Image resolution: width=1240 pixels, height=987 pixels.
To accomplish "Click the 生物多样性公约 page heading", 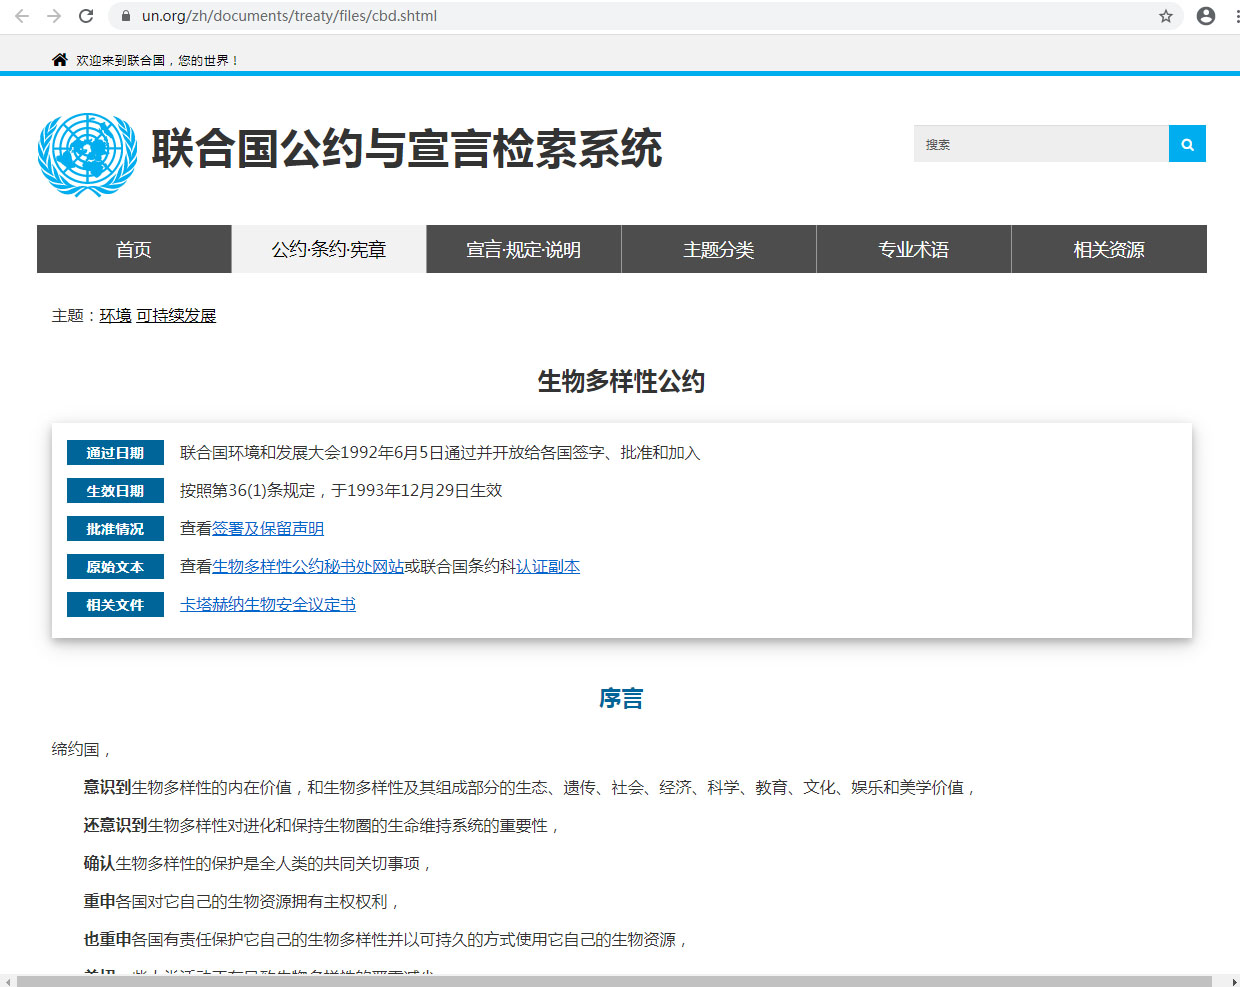I will pyautogui.click(x=621, y=381).
